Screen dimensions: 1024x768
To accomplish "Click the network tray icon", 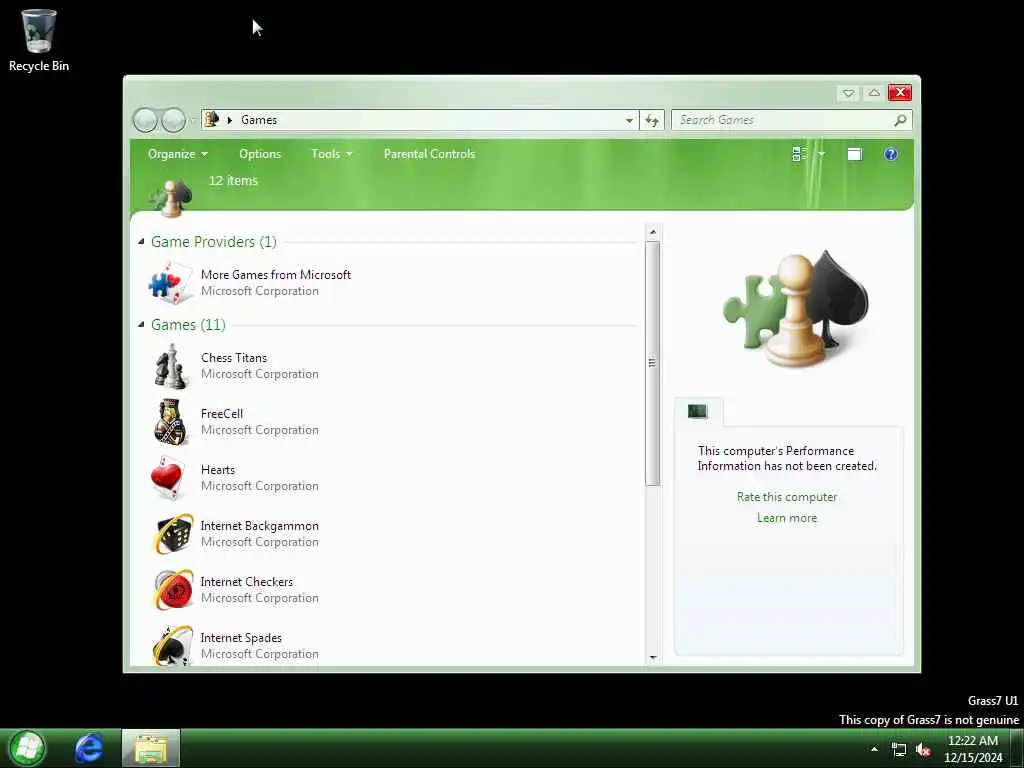I will [899, 750].
